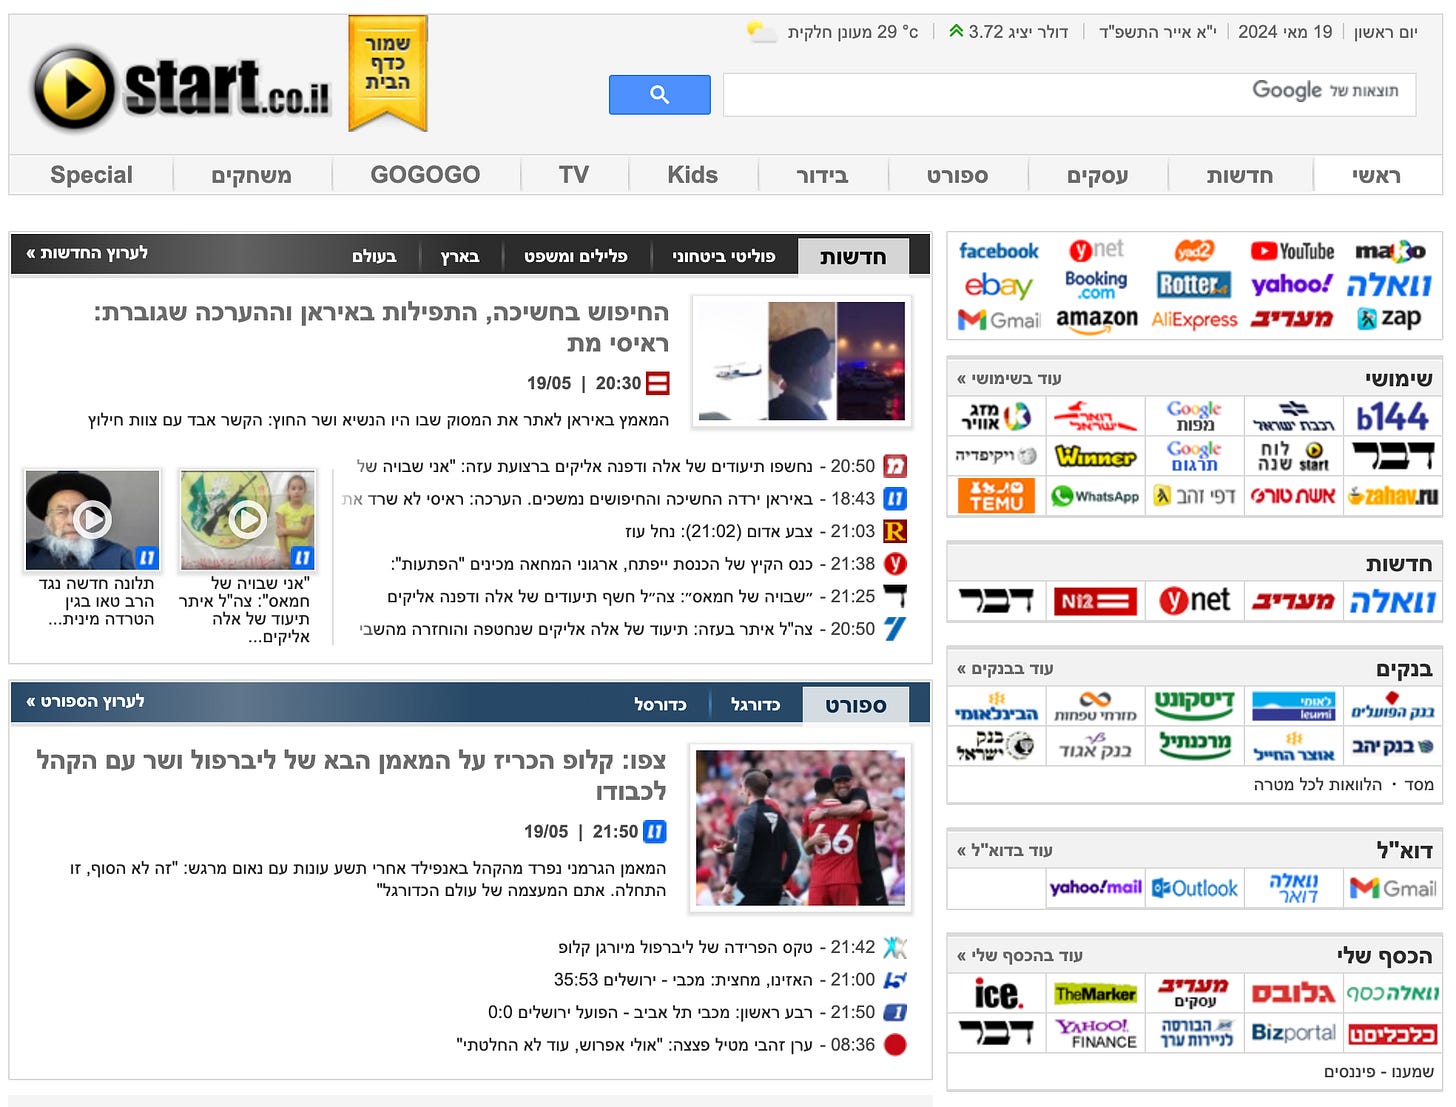
Task: Open the Winner logo in utilities
Action: pos(1096,457)
